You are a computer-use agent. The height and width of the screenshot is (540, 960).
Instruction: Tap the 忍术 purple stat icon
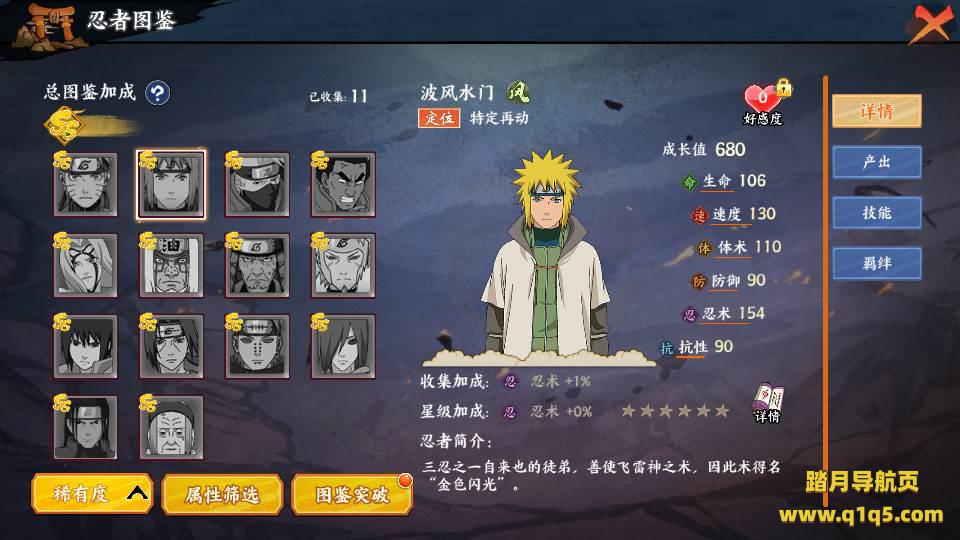[689, 314]
